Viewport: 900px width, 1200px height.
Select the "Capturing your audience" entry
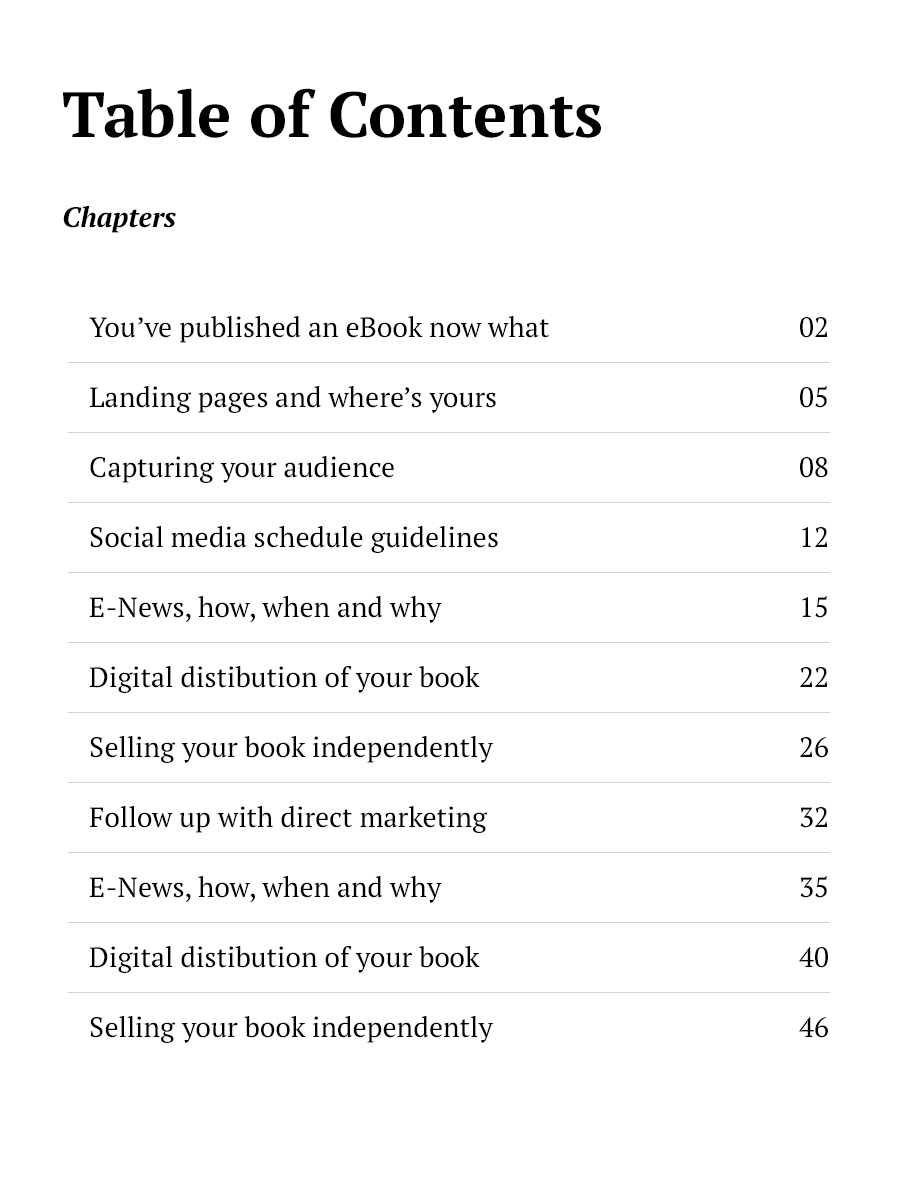(242, 468)
